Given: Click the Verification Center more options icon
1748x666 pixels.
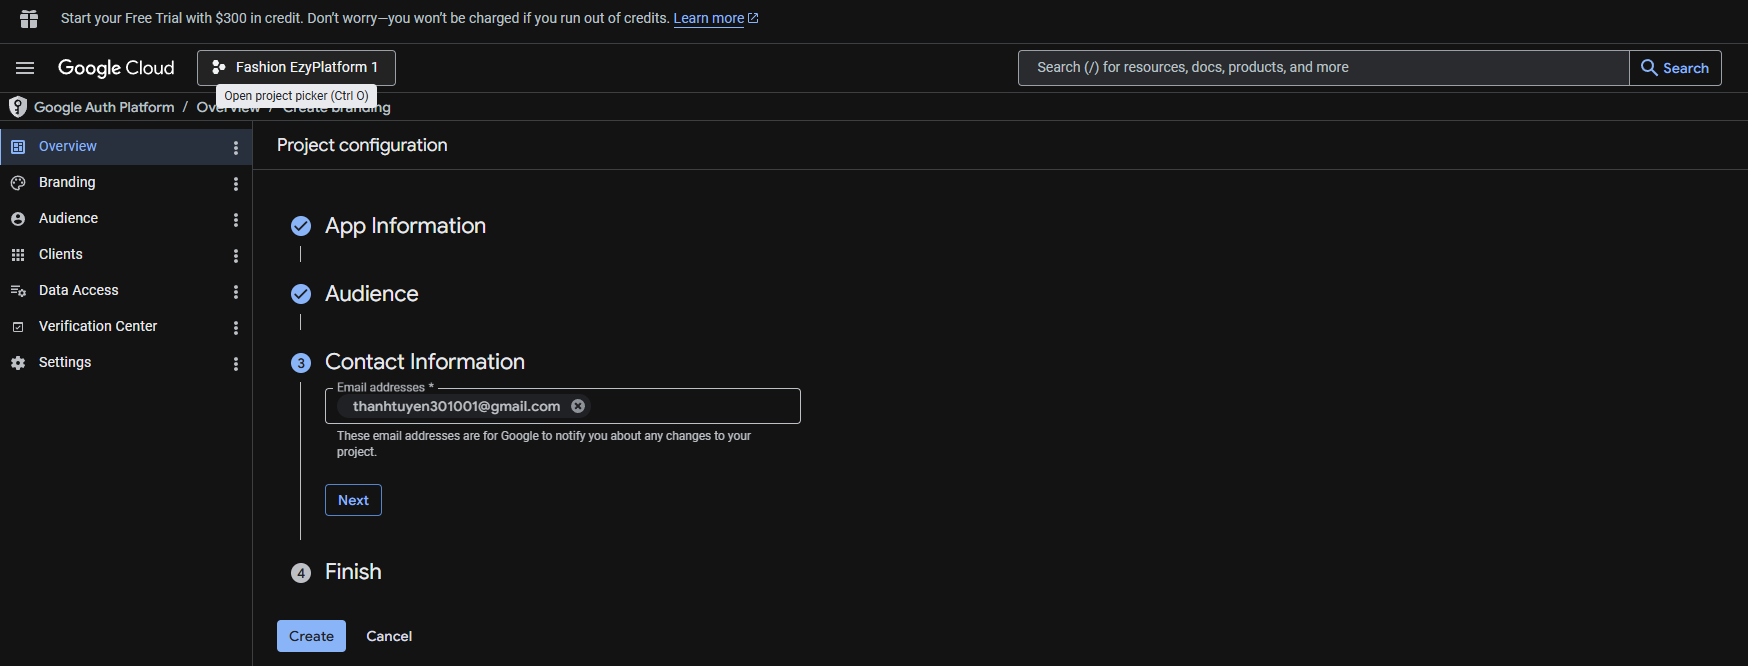Looking at the screenshot, I should pos(236,328).
